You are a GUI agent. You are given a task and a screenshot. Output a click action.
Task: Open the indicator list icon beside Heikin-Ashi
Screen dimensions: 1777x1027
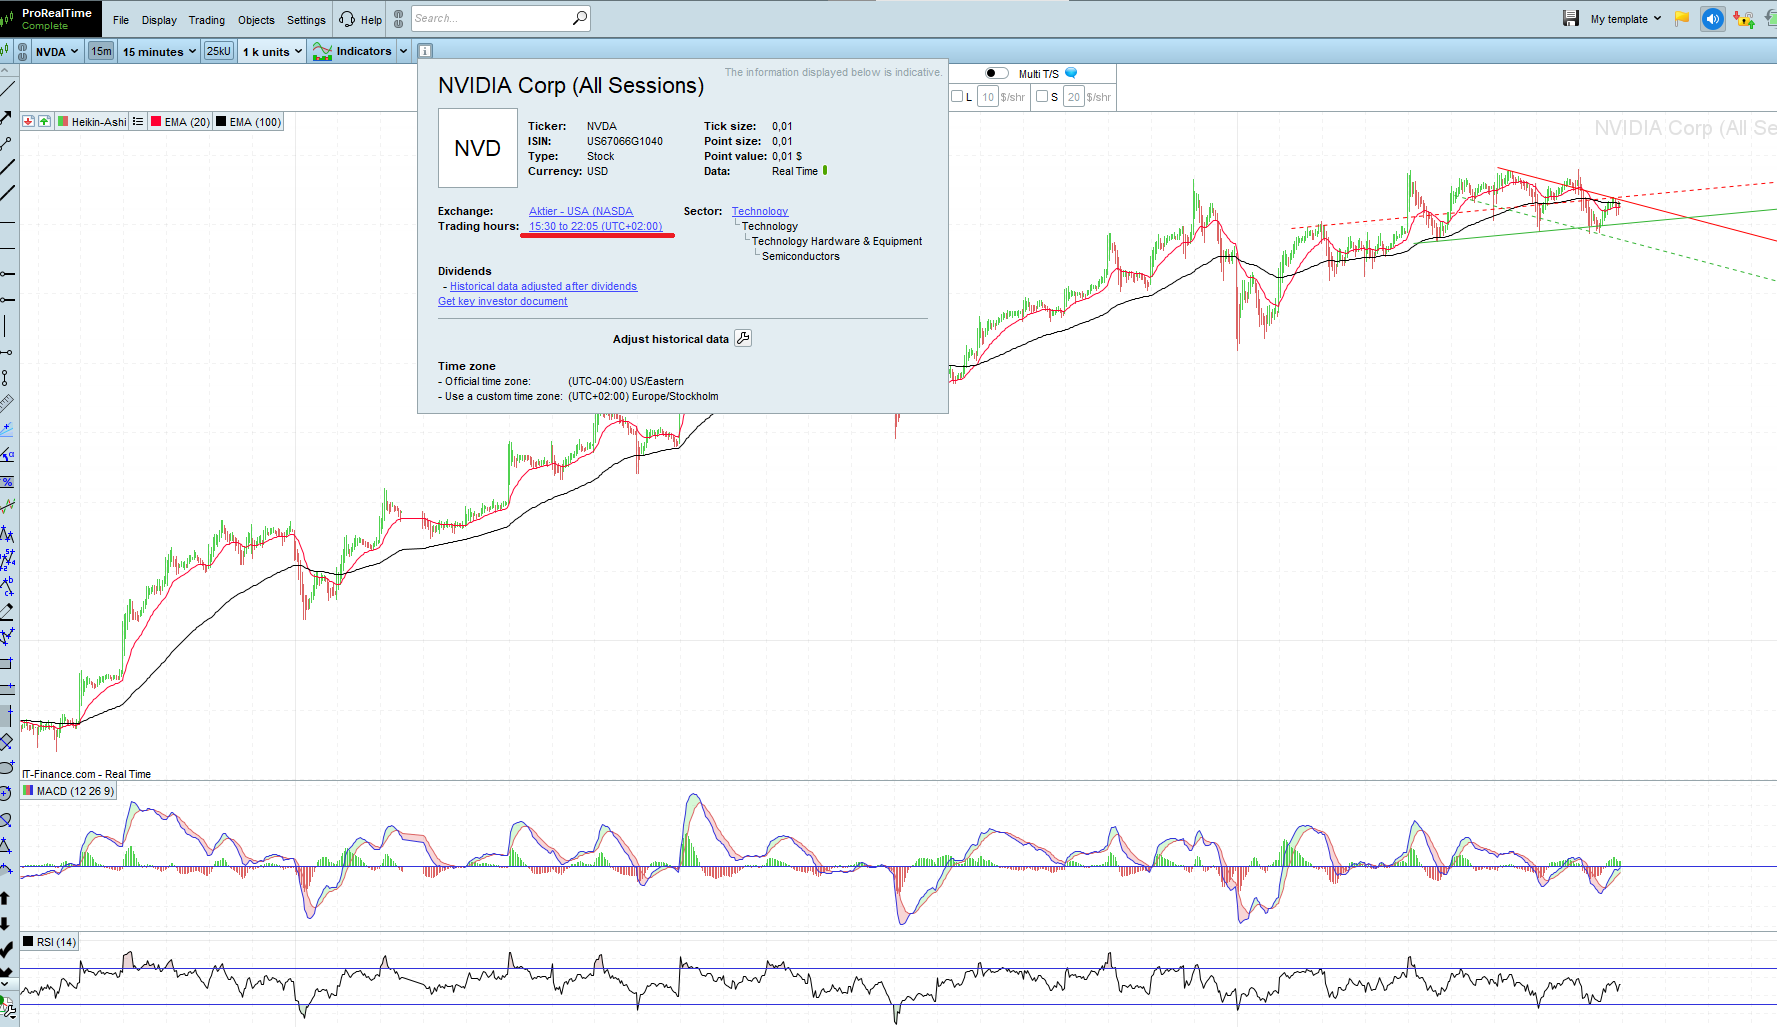[x=138, y=122]
